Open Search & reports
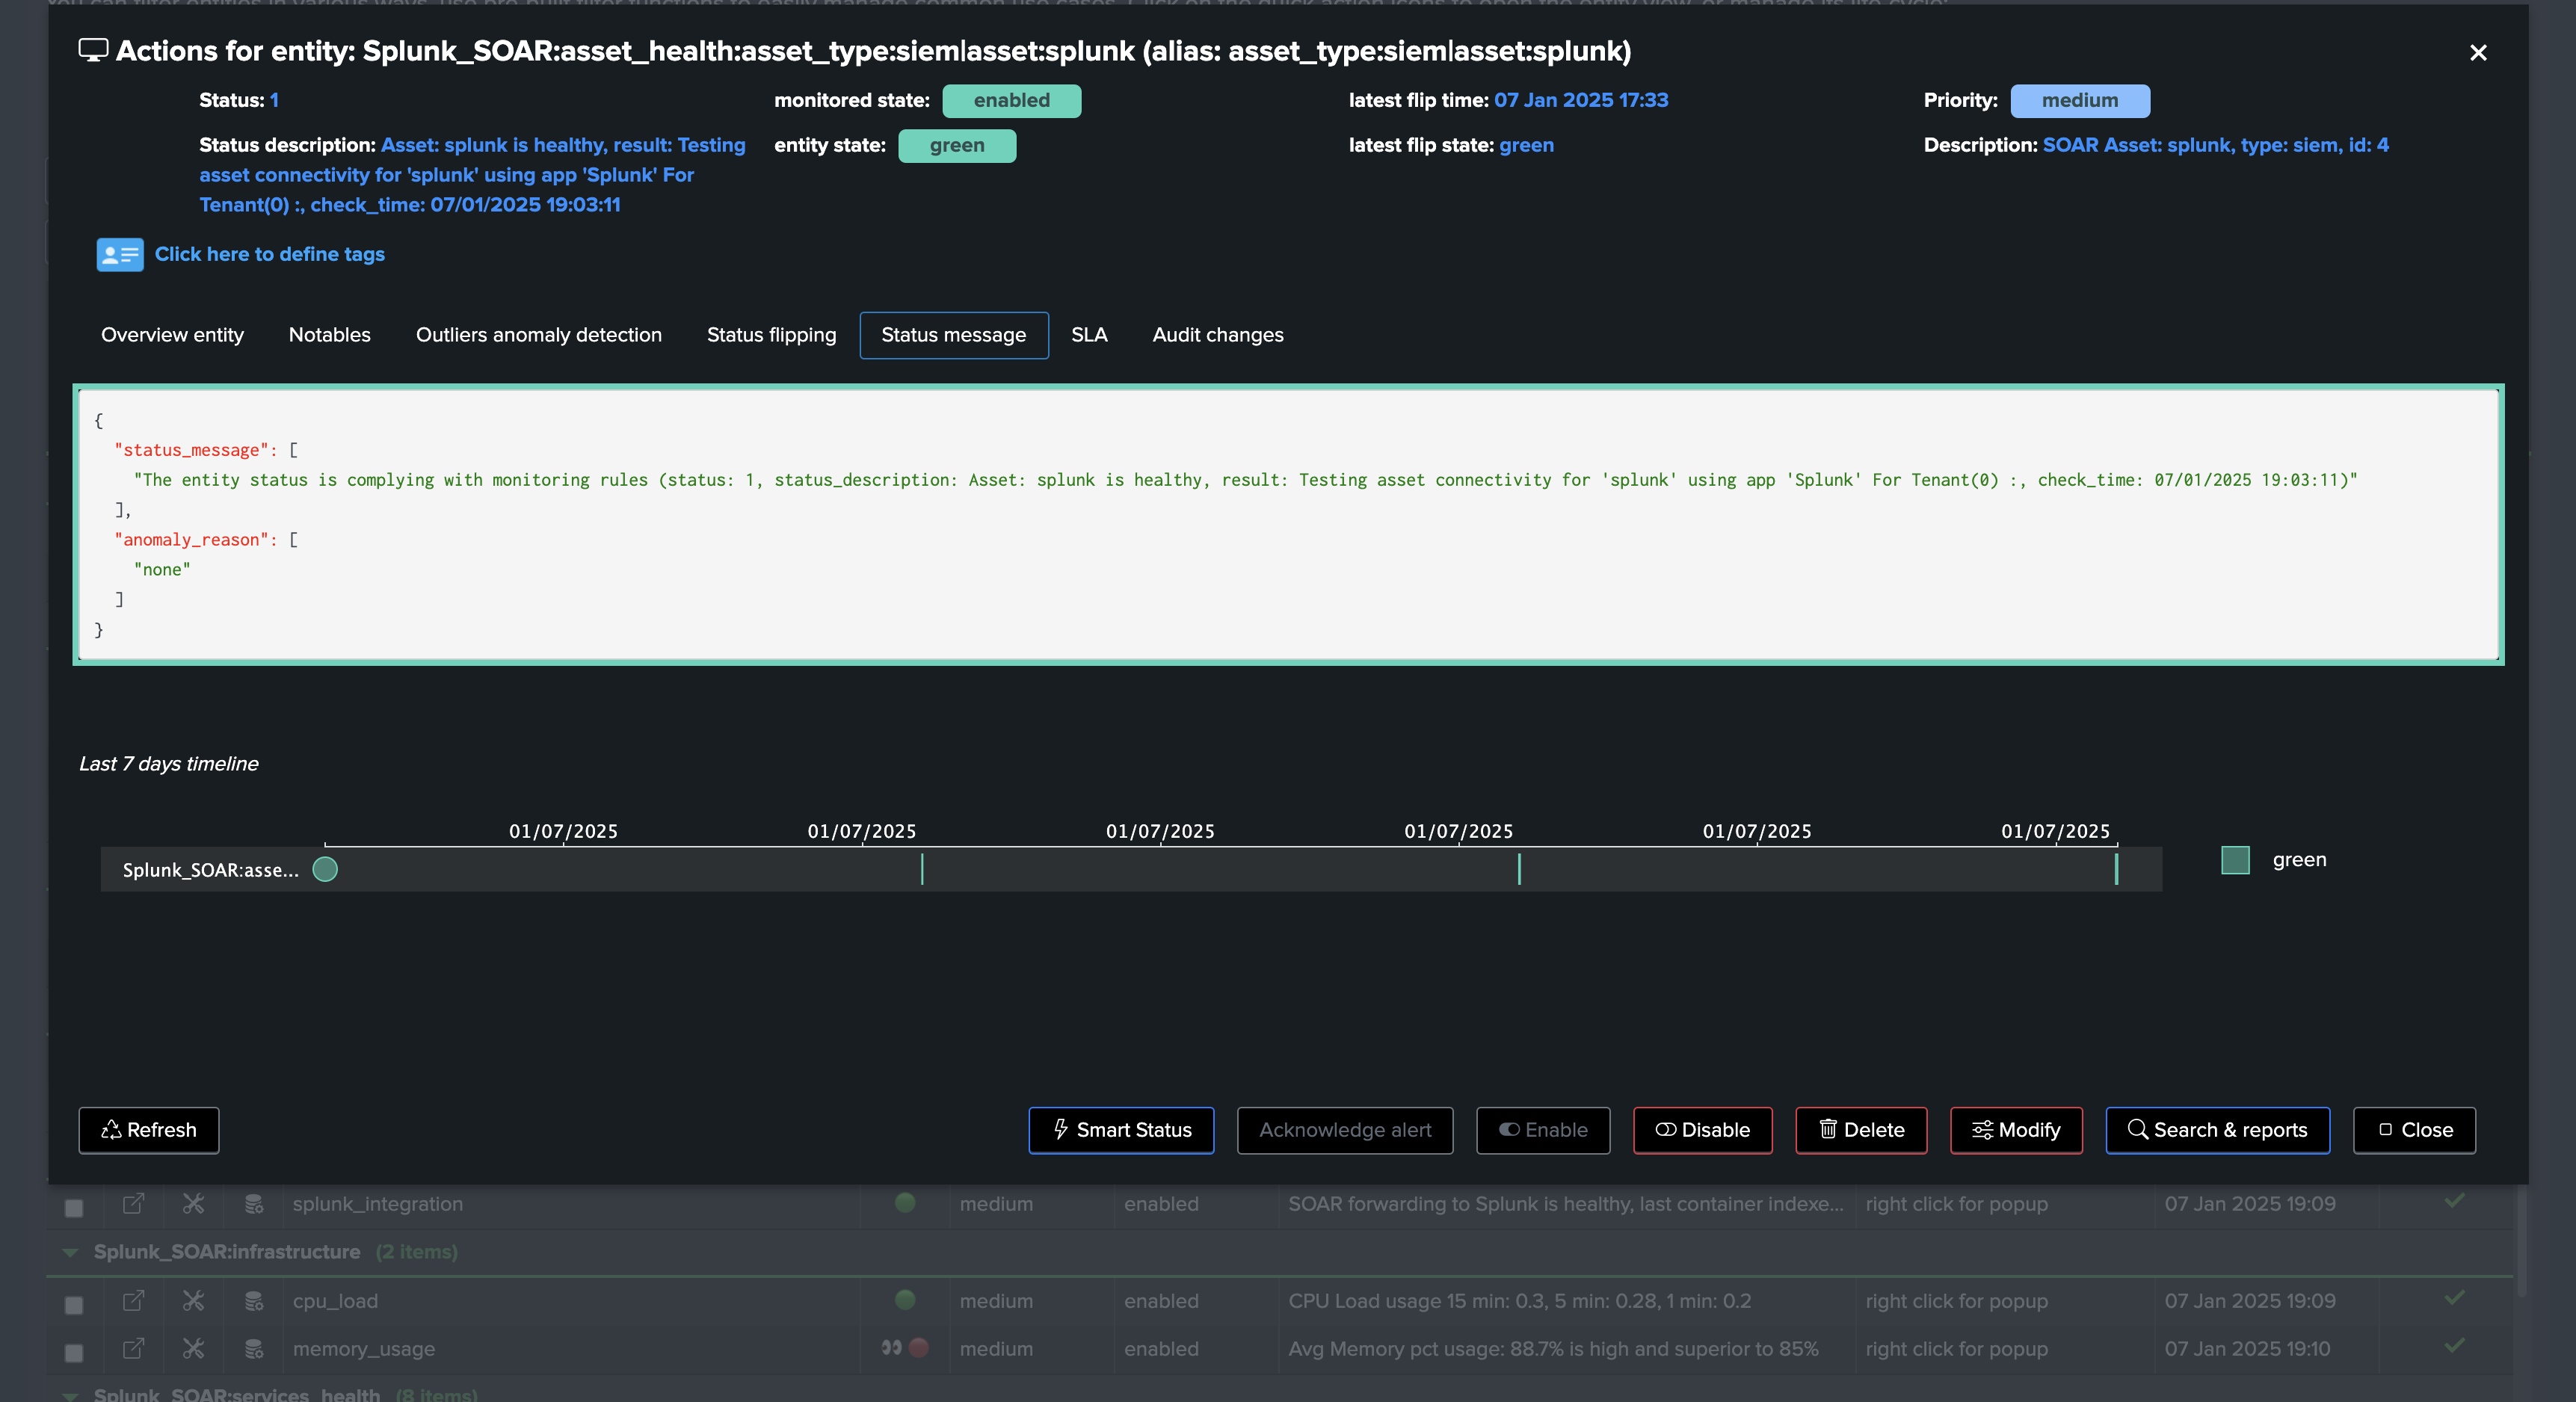The width and height of the screenshot is (2576, 1402). 2217,1130
